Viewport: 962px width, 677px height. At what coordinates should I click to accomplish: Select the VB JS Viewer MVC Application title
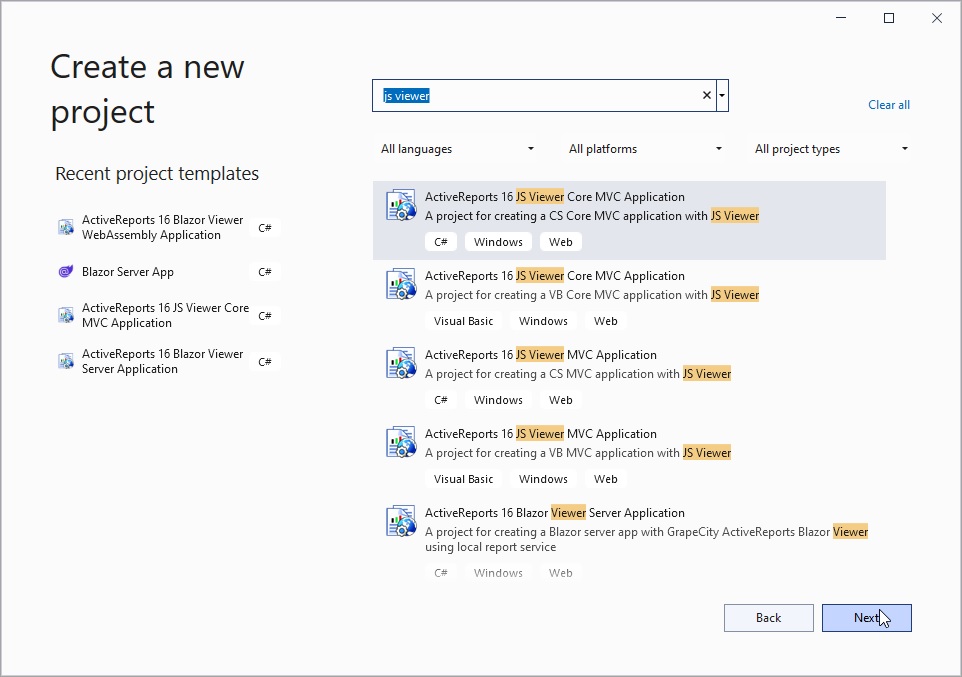[541, 433]
